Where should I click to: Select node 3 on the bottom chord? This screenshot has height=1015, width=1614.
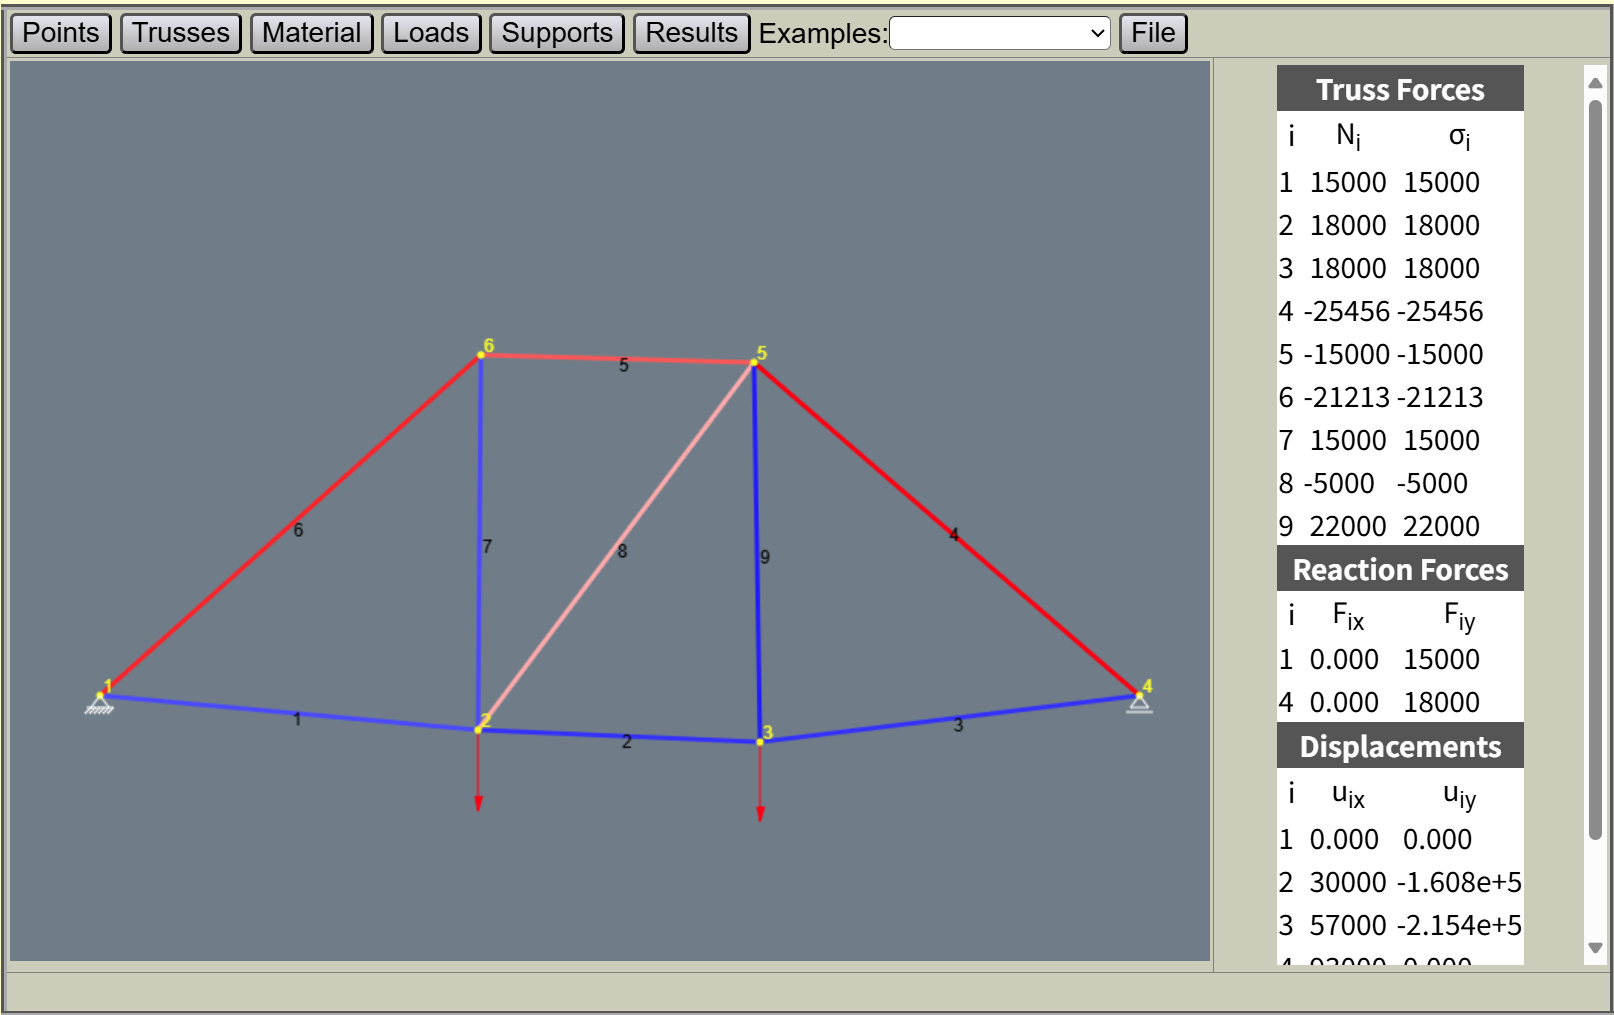(x=760, y=742)
